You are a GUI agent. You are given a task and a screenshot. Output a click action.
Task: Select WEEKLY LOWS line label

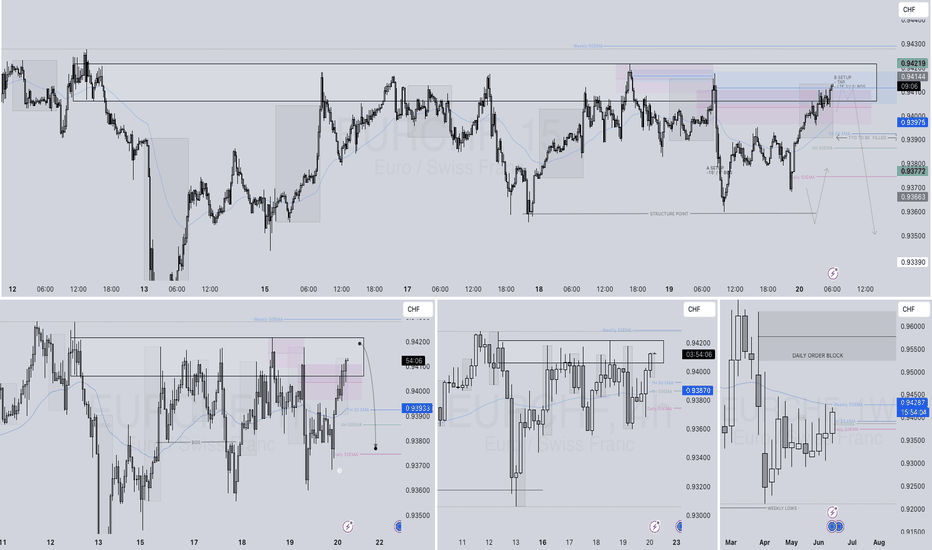coord(782,508)
